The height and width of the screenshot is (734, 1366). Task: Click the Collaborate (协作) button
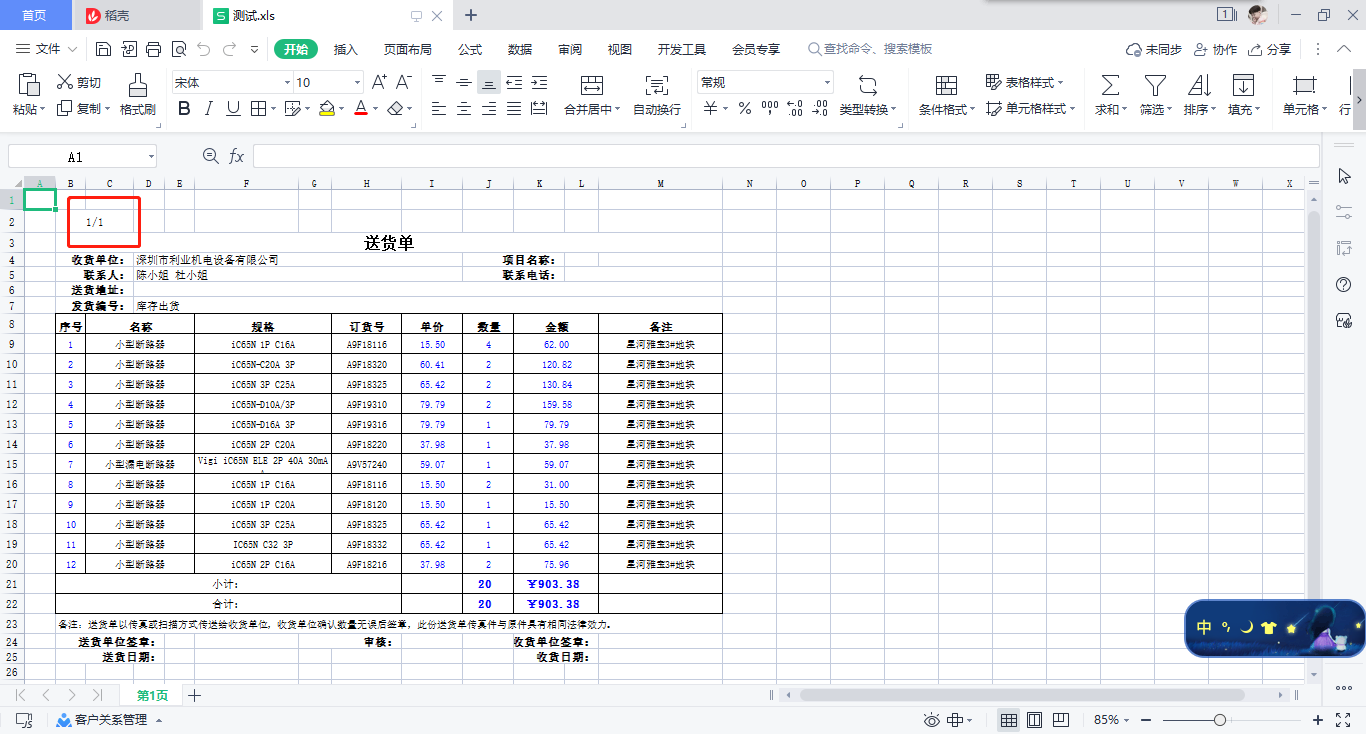[1215, 49]
